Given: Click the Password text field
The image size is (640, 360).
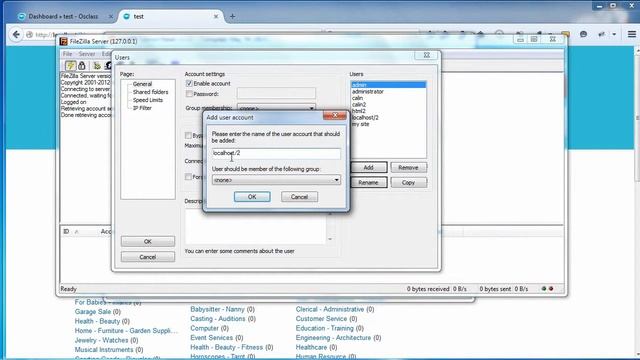Looking at the screenshot, I should (x=276, y=93).
